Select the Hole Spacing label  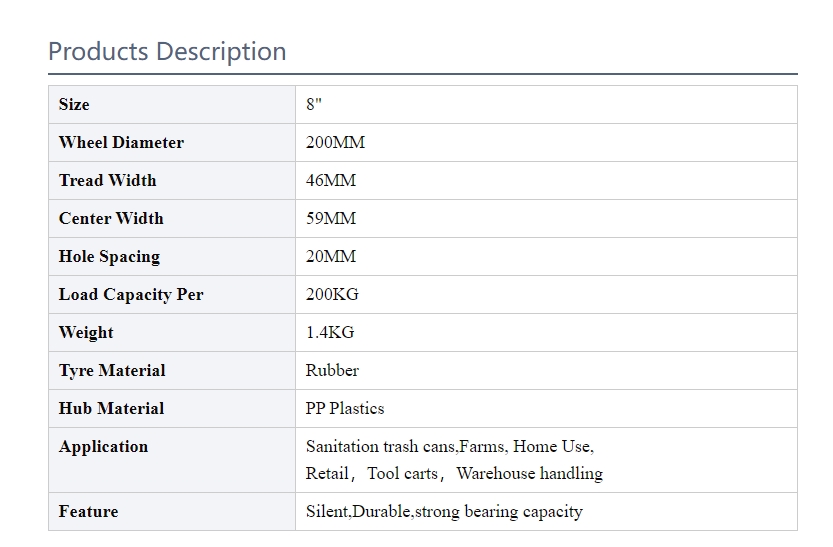tap(109, 257)
